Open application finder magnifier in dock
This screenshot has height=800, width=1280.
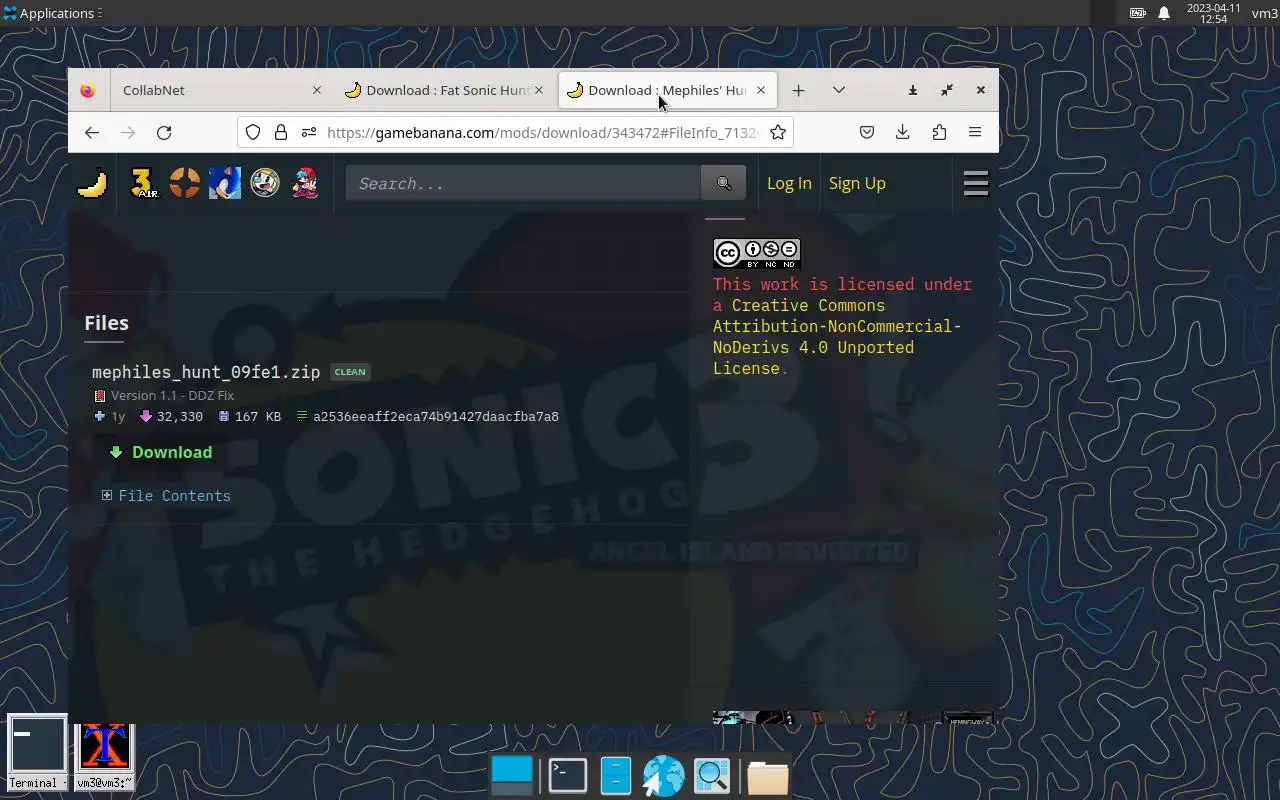(712, 776)
